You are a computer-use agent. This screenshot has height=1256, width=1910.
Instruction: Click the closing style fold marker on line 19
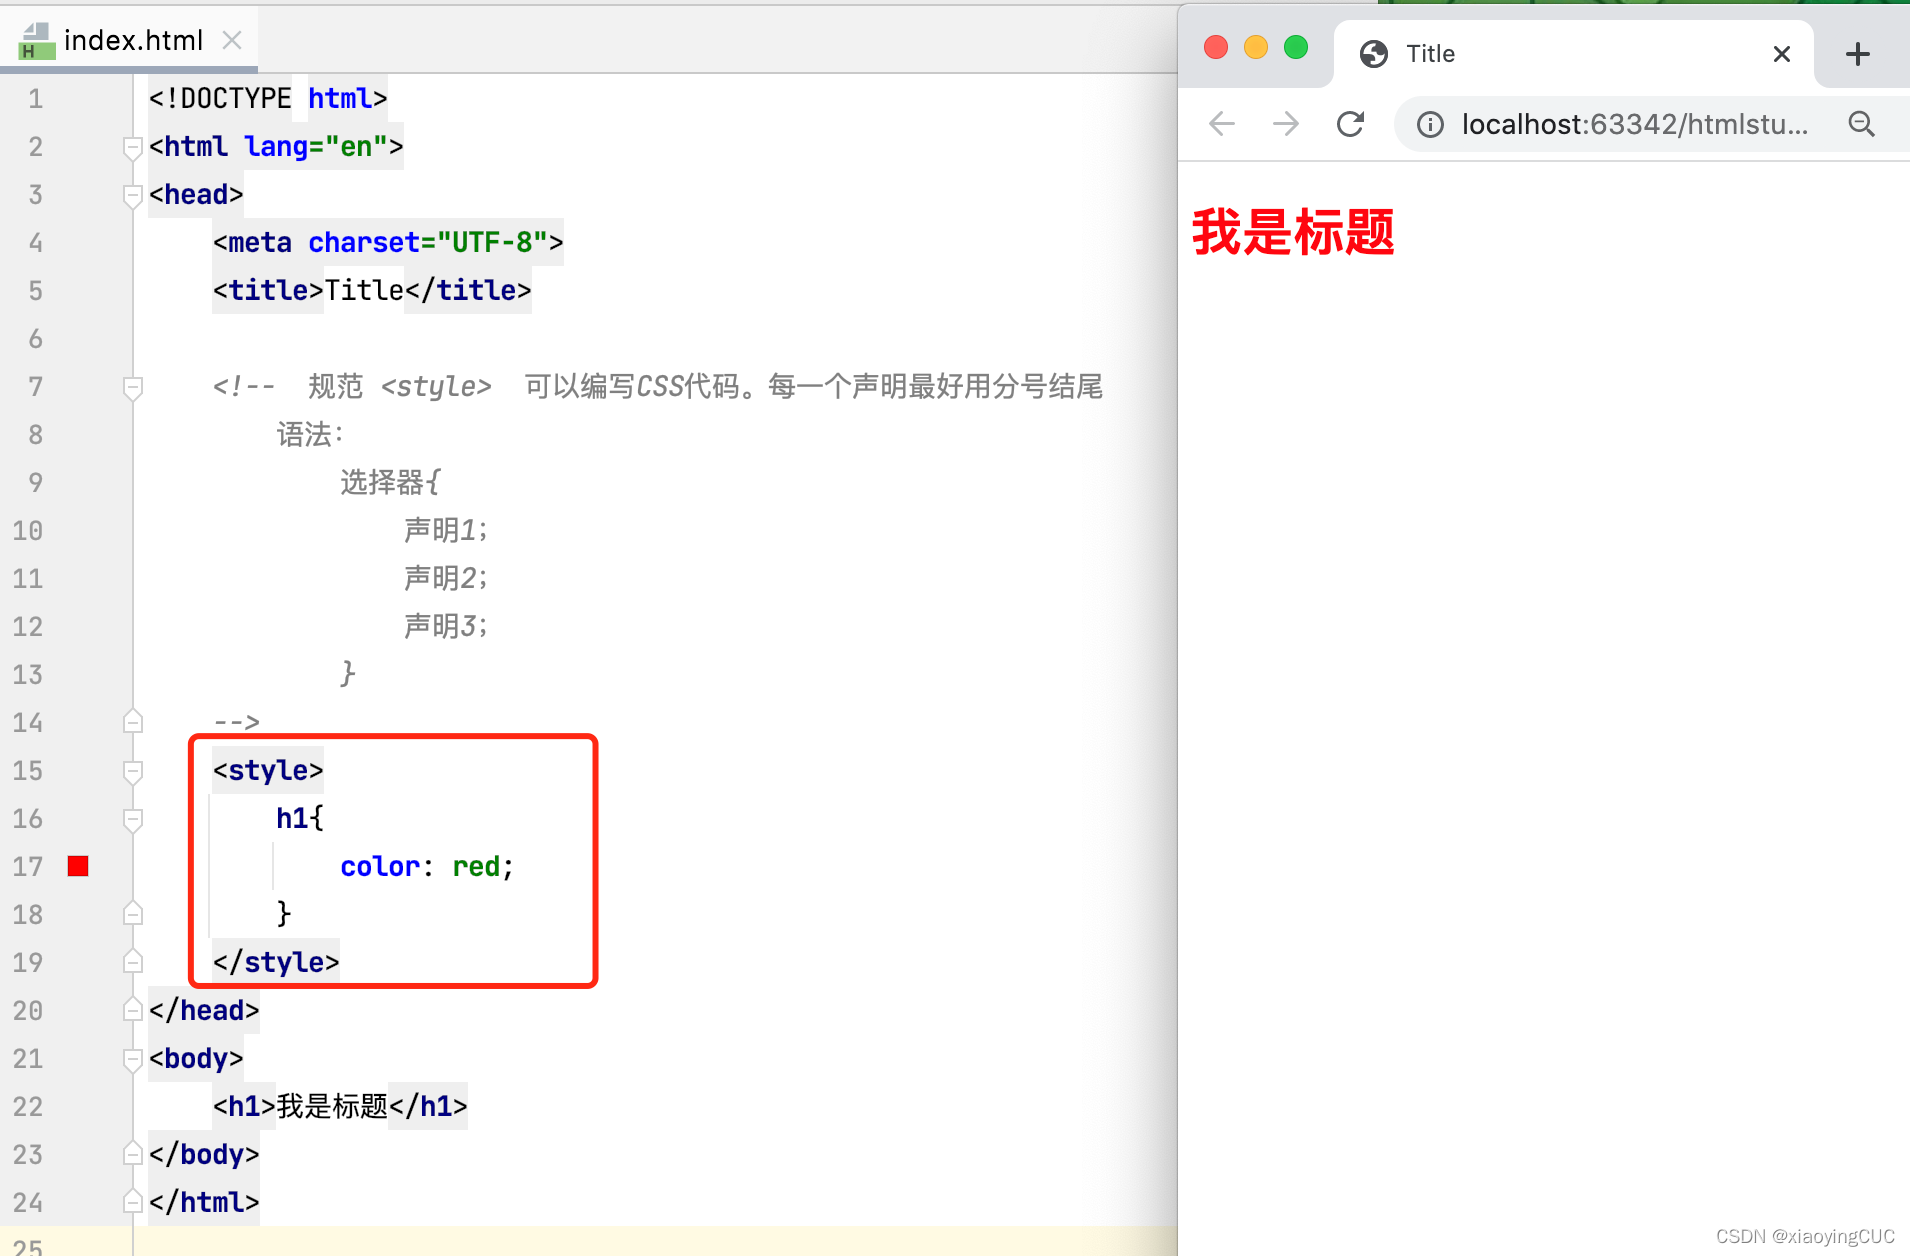coord(132,962)
